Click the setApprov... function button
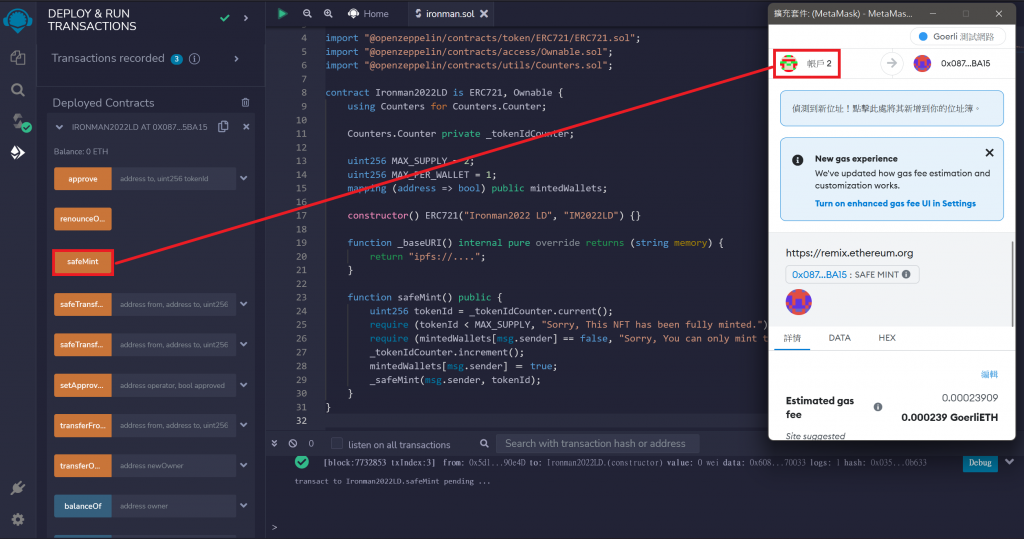This screenshot has width=1024, height=539. pos(83,385)
